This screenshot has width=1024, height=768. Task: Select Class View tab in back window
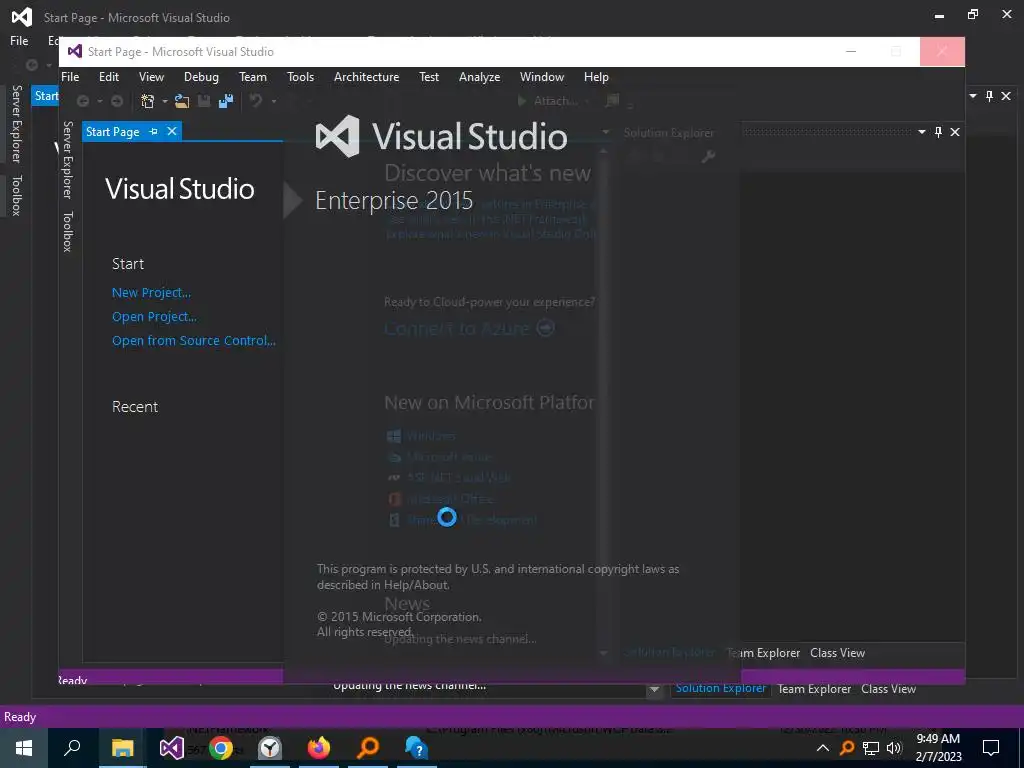coord(888,689)
